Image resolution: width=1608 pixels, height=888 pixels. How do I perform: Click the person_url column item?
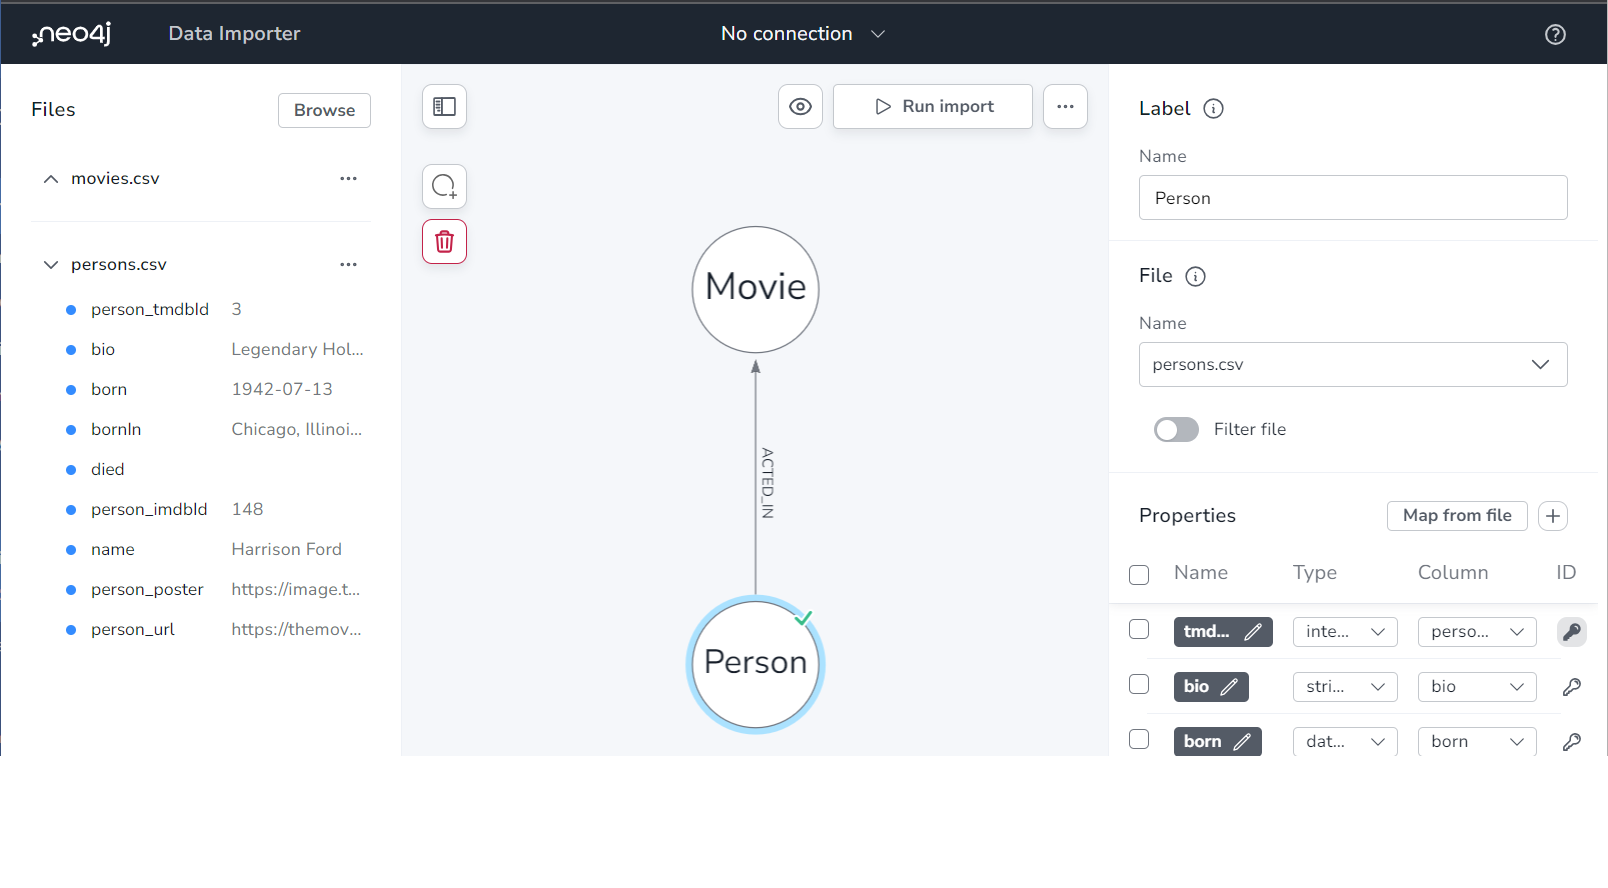(x=133, y=629)
